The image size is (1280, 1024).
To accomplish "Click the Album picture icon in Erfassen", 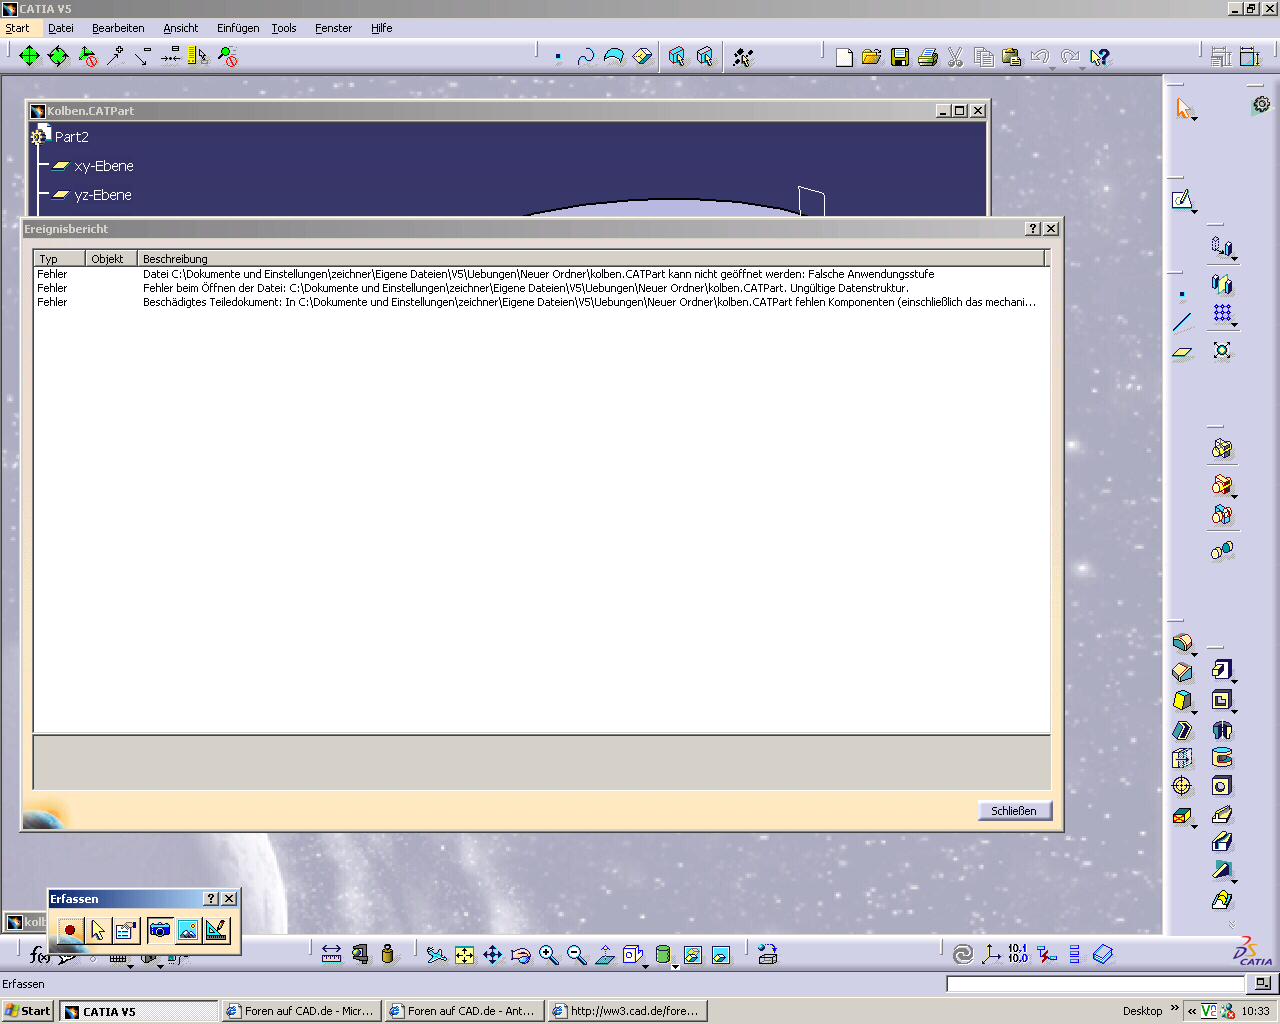I will [x=188, y=930].
